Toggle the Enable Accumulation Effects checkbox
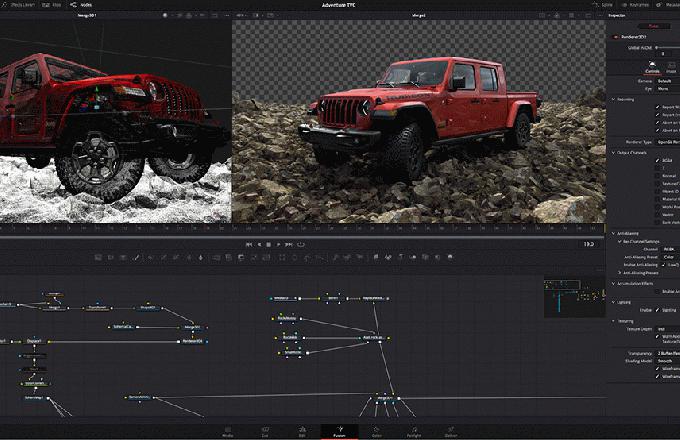This screenshot has height=440, width=680. (656, 291)
